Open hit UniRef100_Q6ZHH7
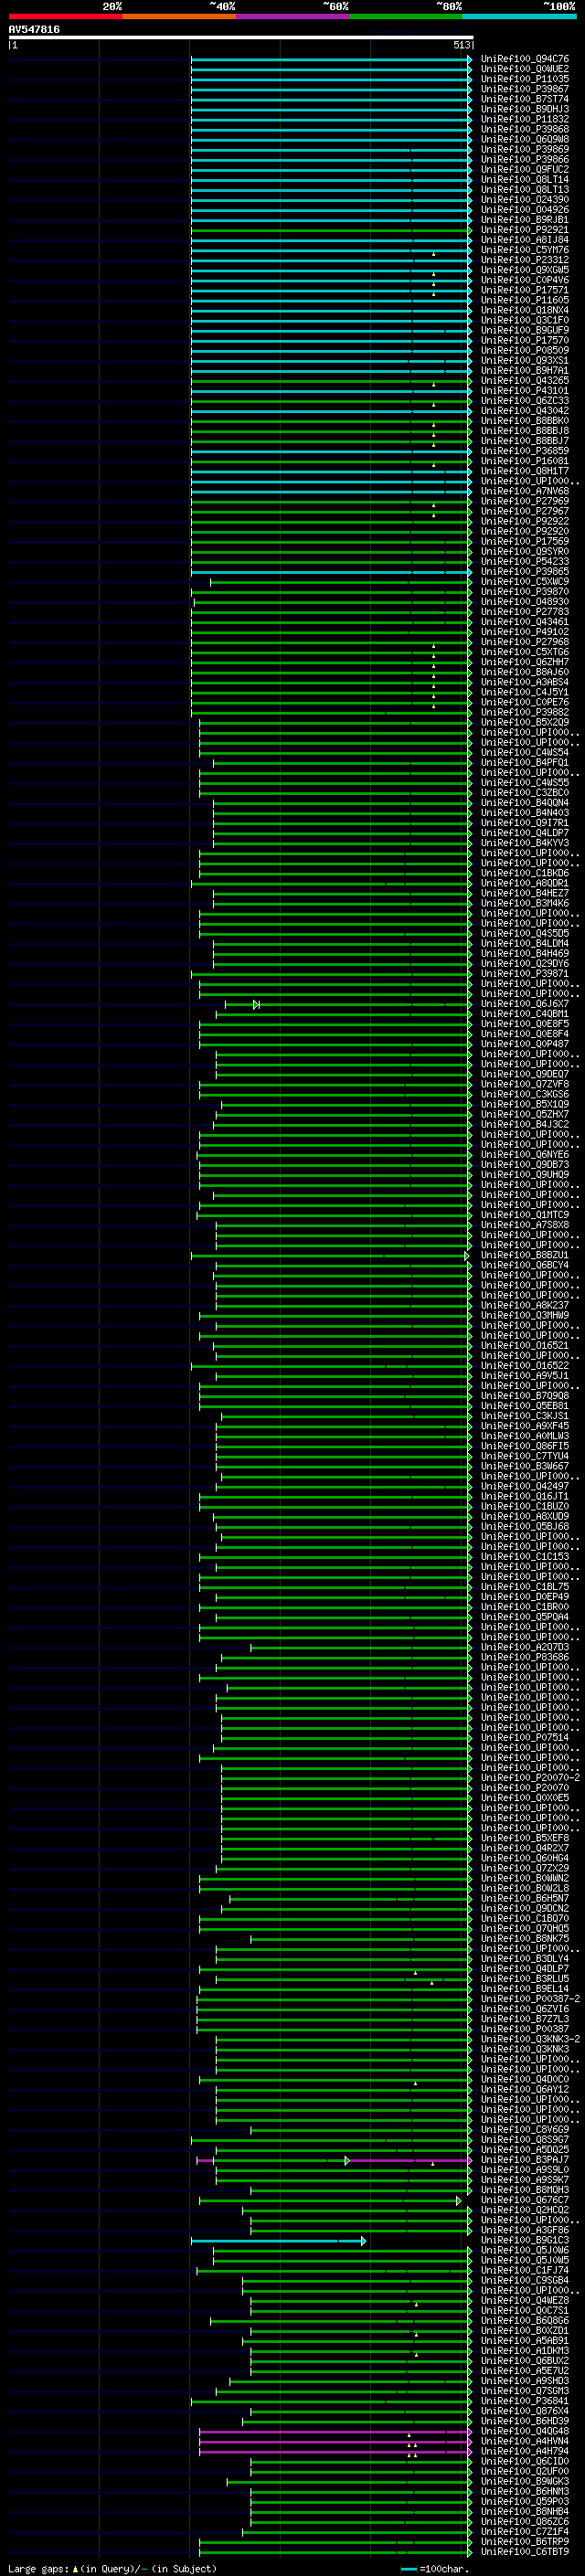 click(x=524, y=662)
